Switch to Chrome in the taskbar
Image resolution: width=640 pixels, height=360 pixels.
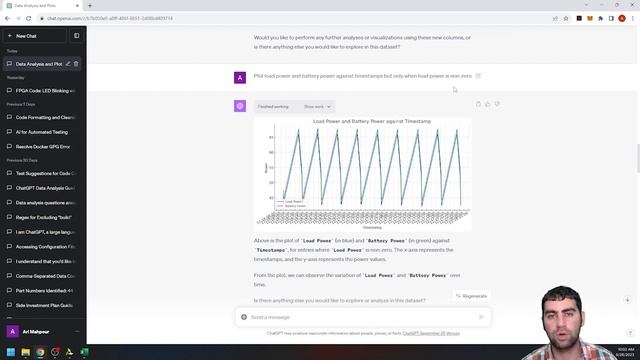40,352
